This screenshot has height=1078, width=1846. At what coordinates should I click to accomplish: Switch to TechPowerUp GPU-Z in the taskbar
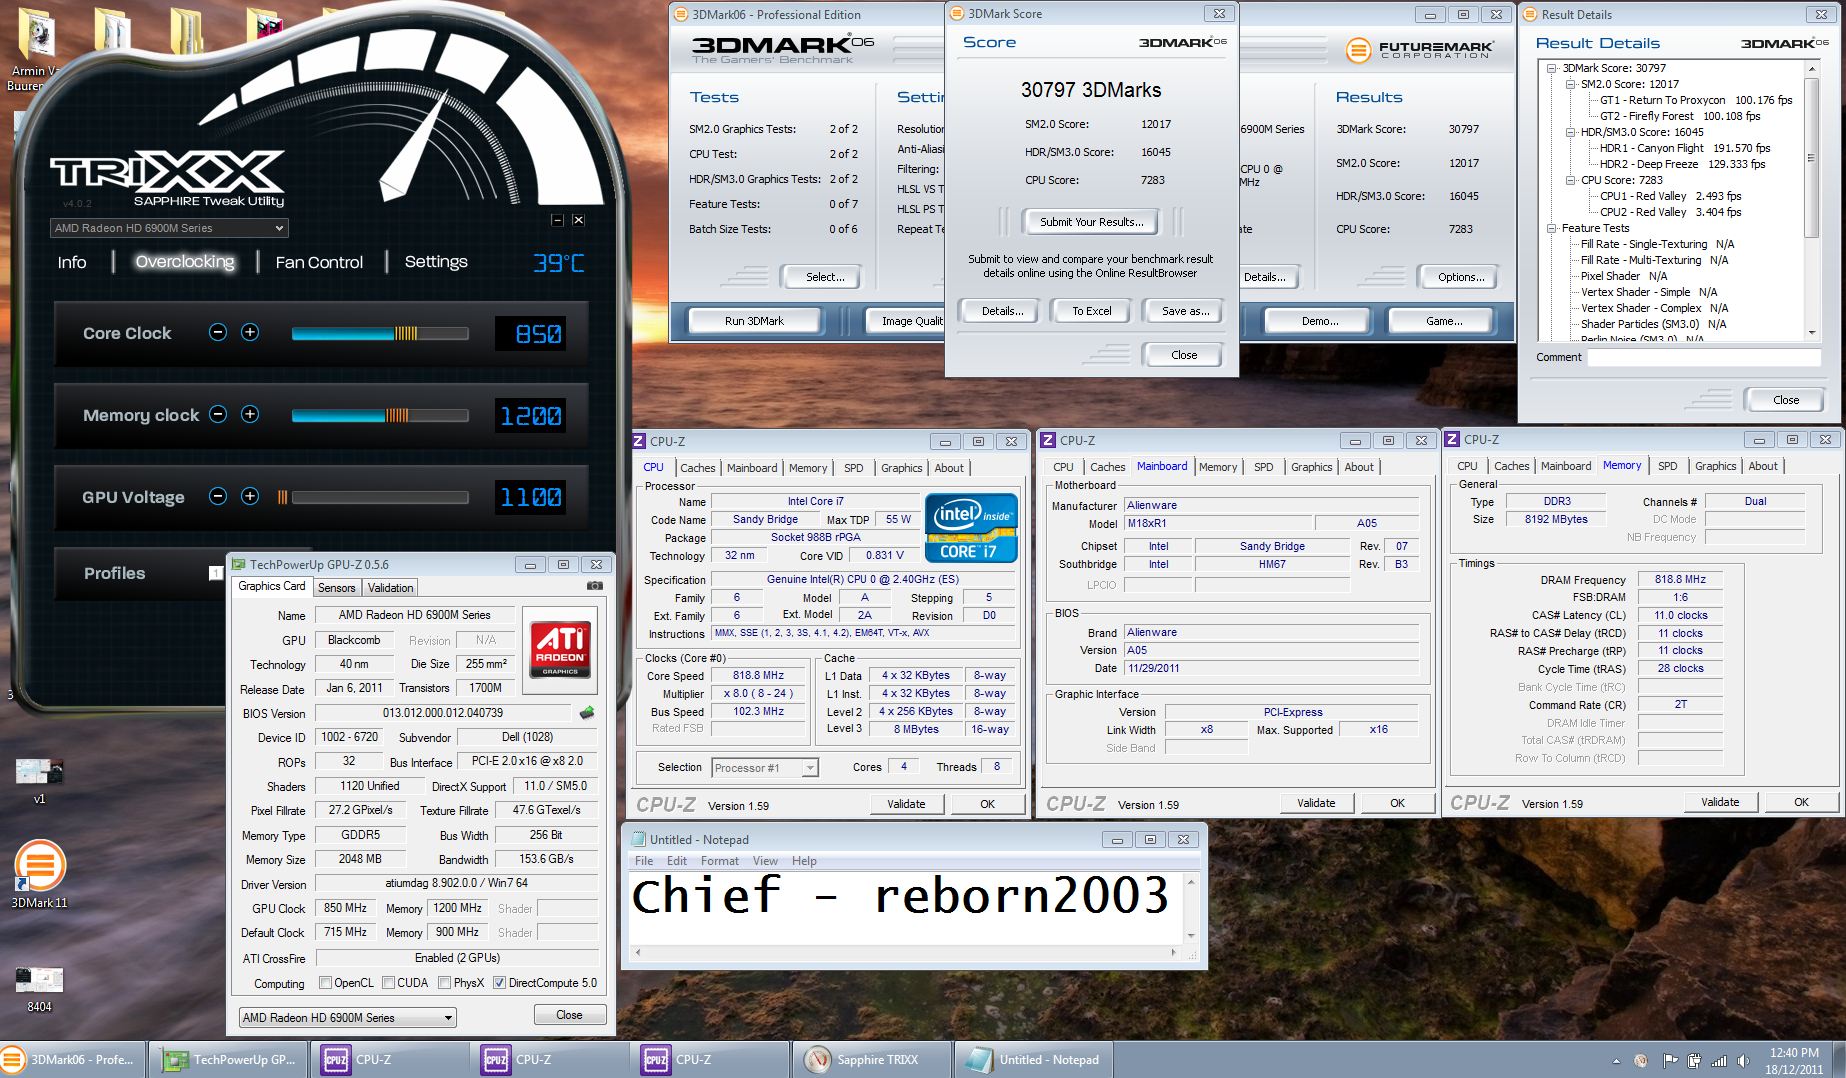coord(230,1060)
